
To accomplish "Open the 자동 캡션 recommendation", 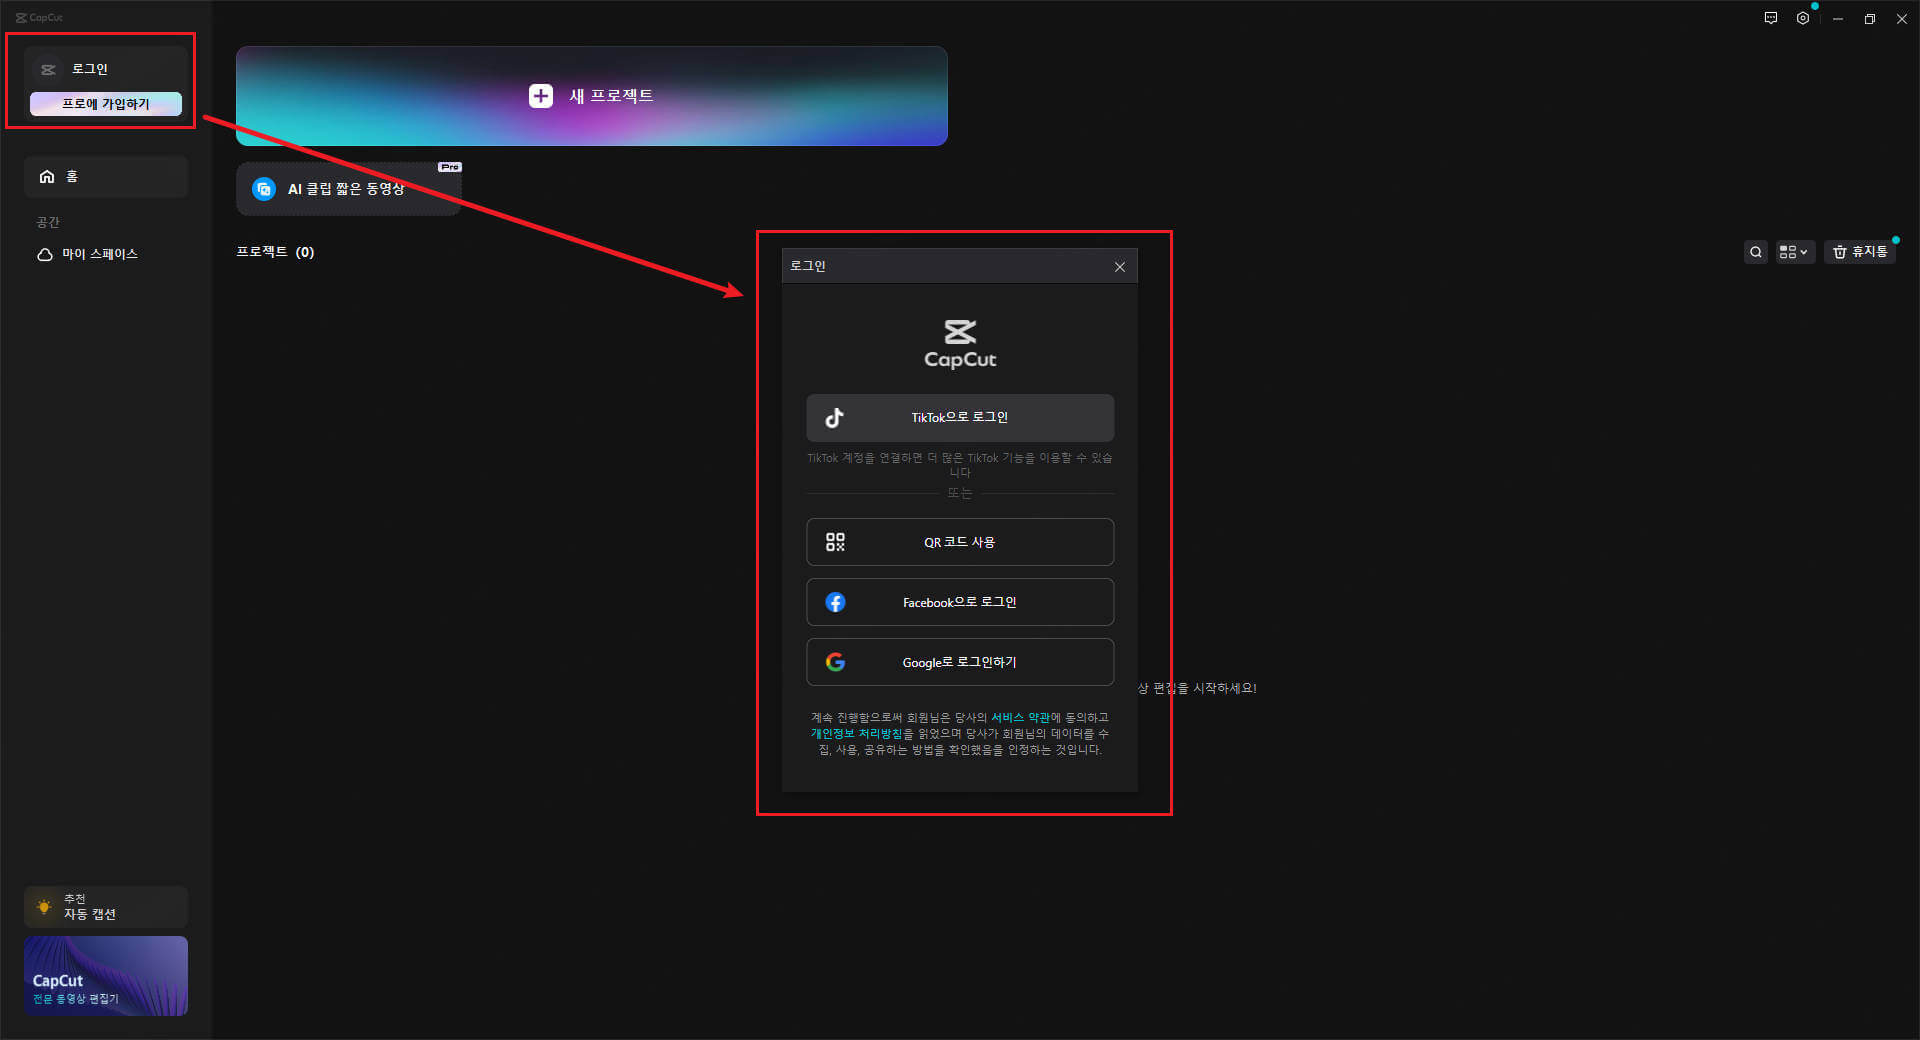I will (x=106, y=907).
